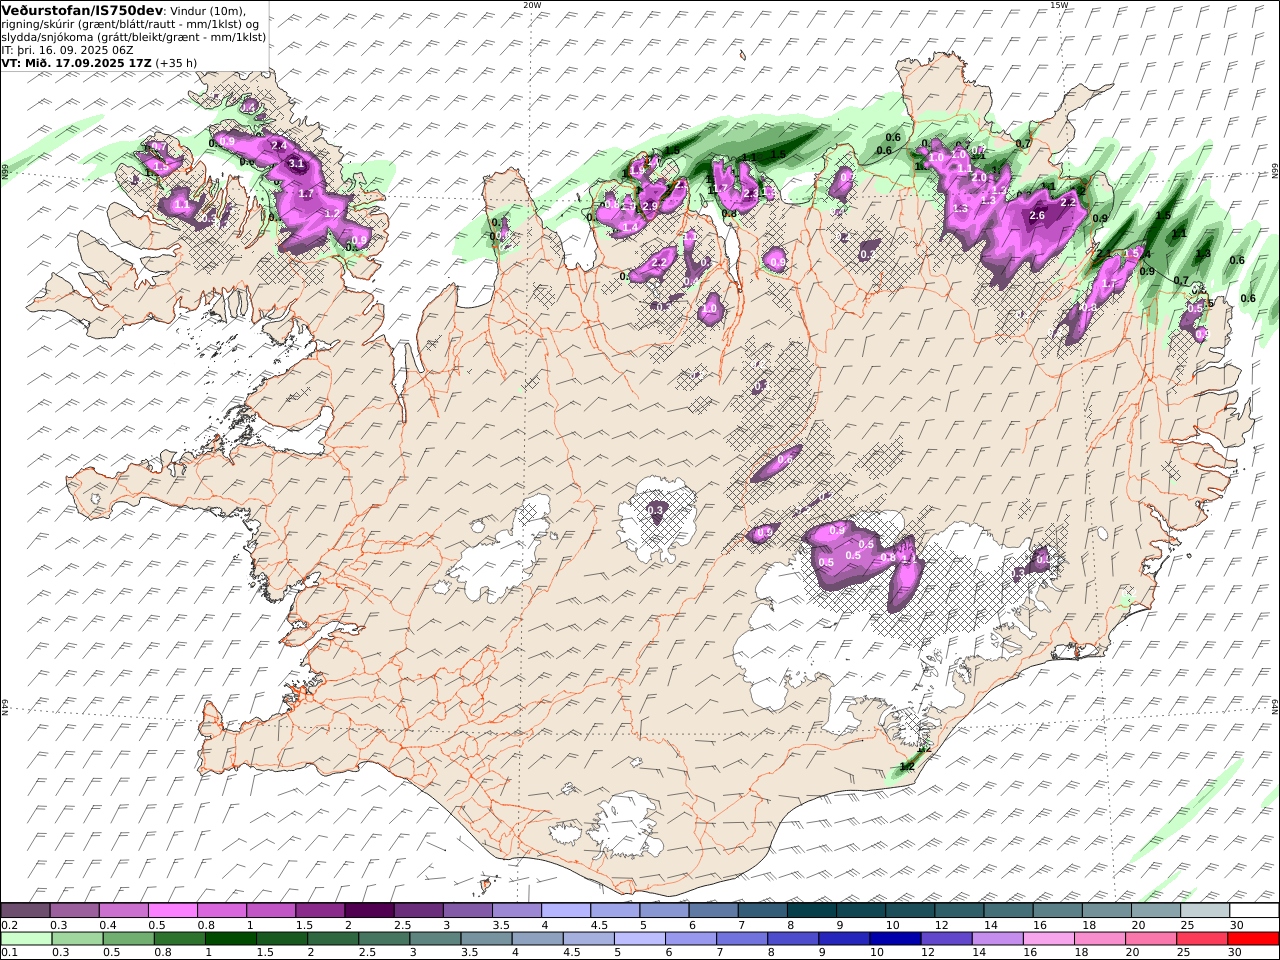Pick lower legend pale green swatch 0.1–0.3
The height and width of the screenshot is (960, 1280).
pos(26,939)
